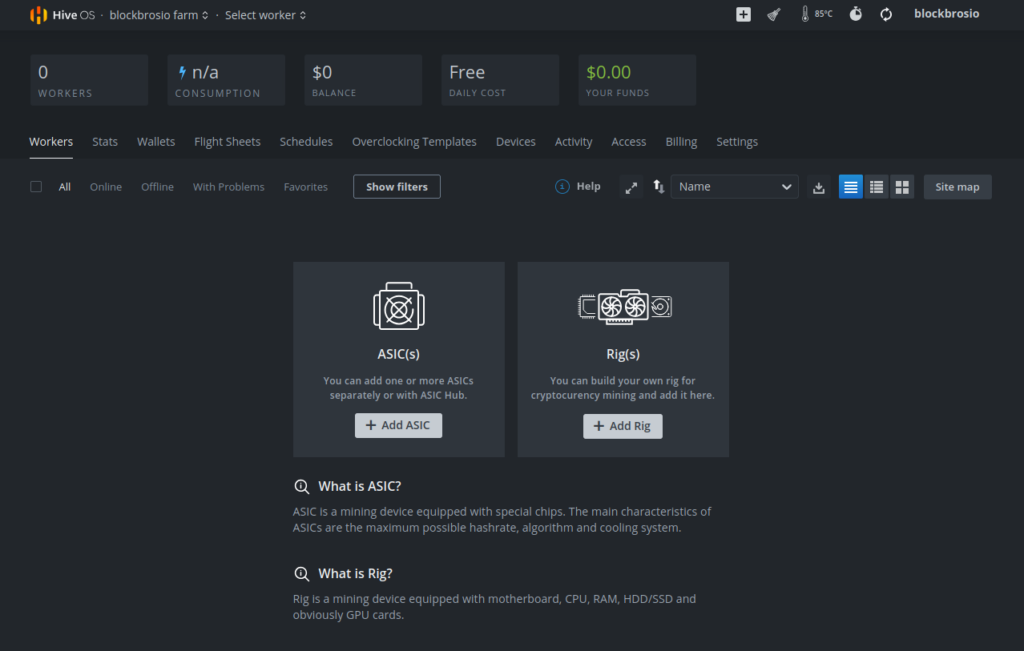The height and width of the screenshot is (651, 1024).
Task: Toggle the detailed list view option
Action: click(x=876, y=186)
